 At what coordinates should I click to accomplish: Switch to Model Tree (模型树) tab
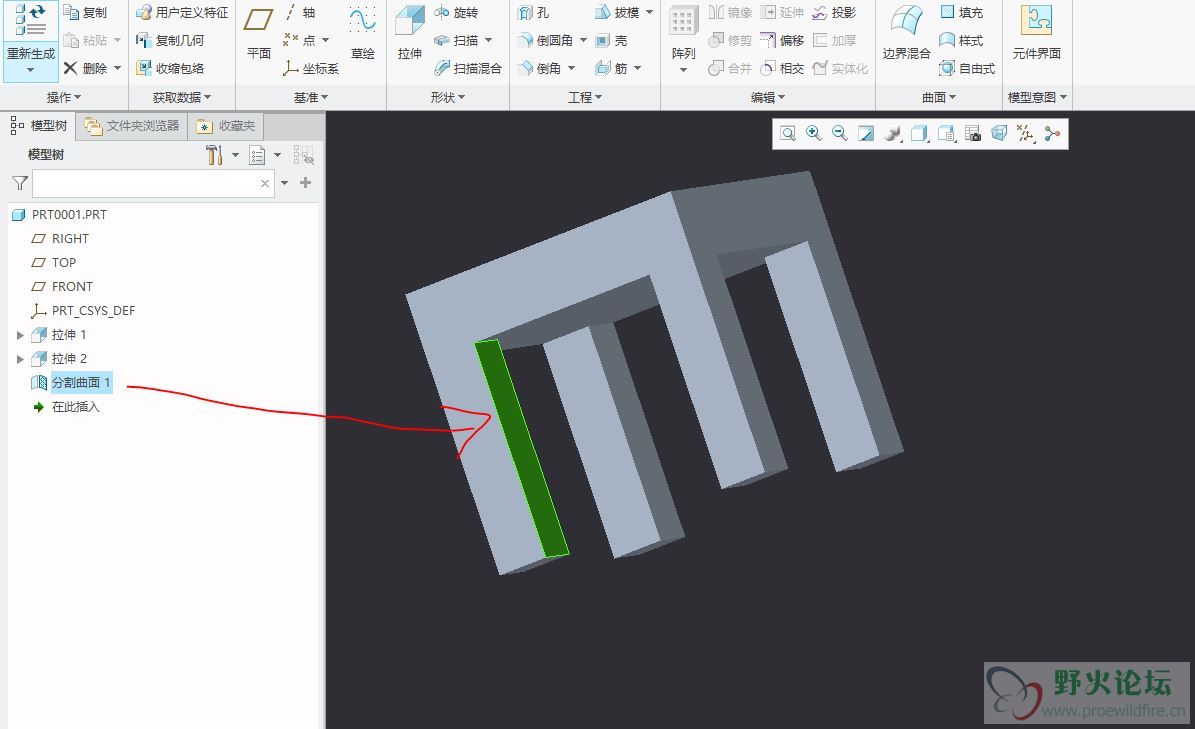[39, 126]
